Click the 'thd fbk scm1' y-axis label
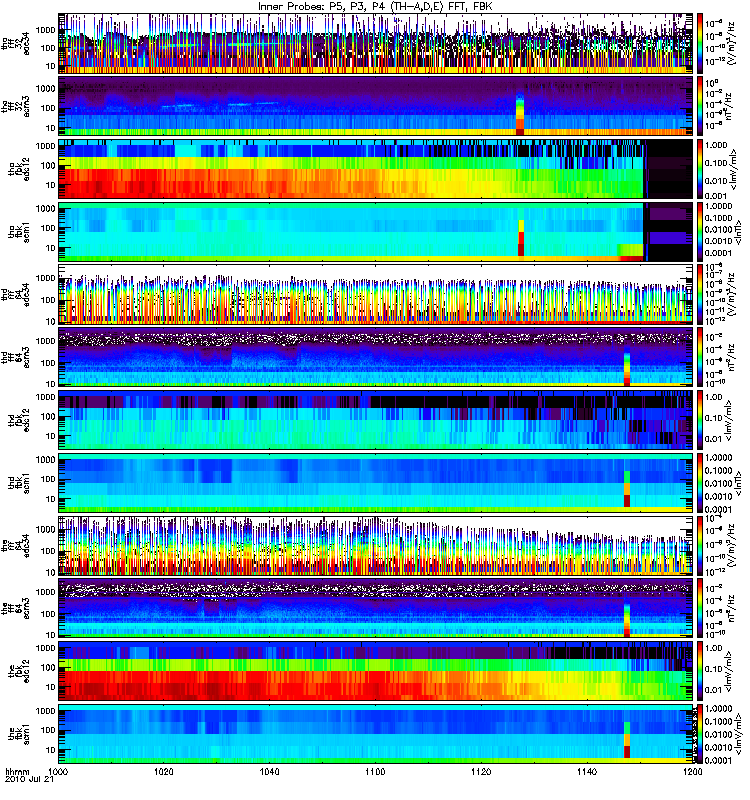This screenshot has width=750, height=800. pyautogui.click(x=19, y=483)
